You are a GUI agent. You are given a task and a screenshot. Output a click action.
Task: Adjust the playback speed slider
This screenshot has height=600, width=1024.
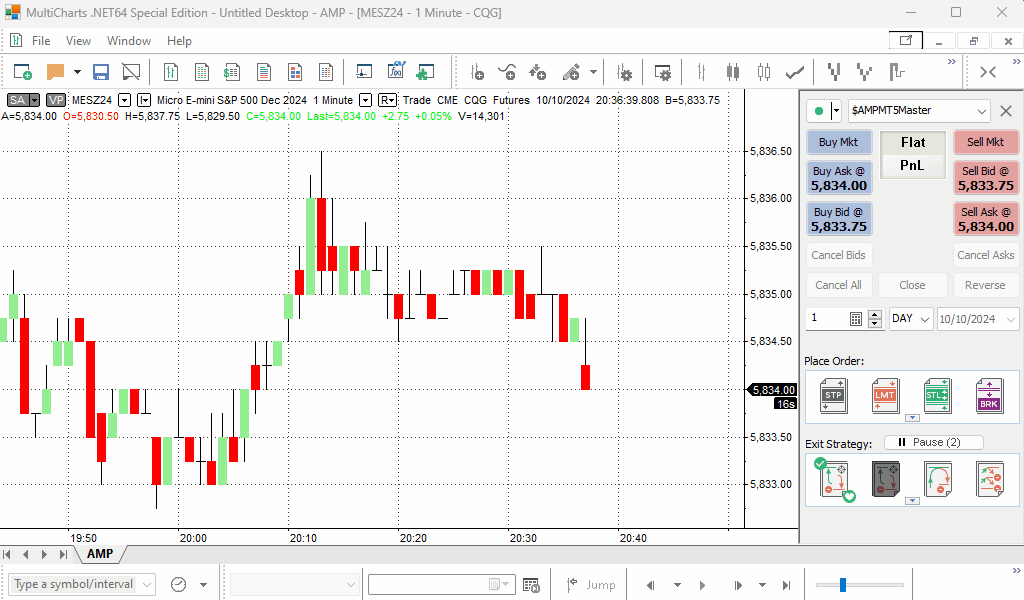[x=843, y=584]
